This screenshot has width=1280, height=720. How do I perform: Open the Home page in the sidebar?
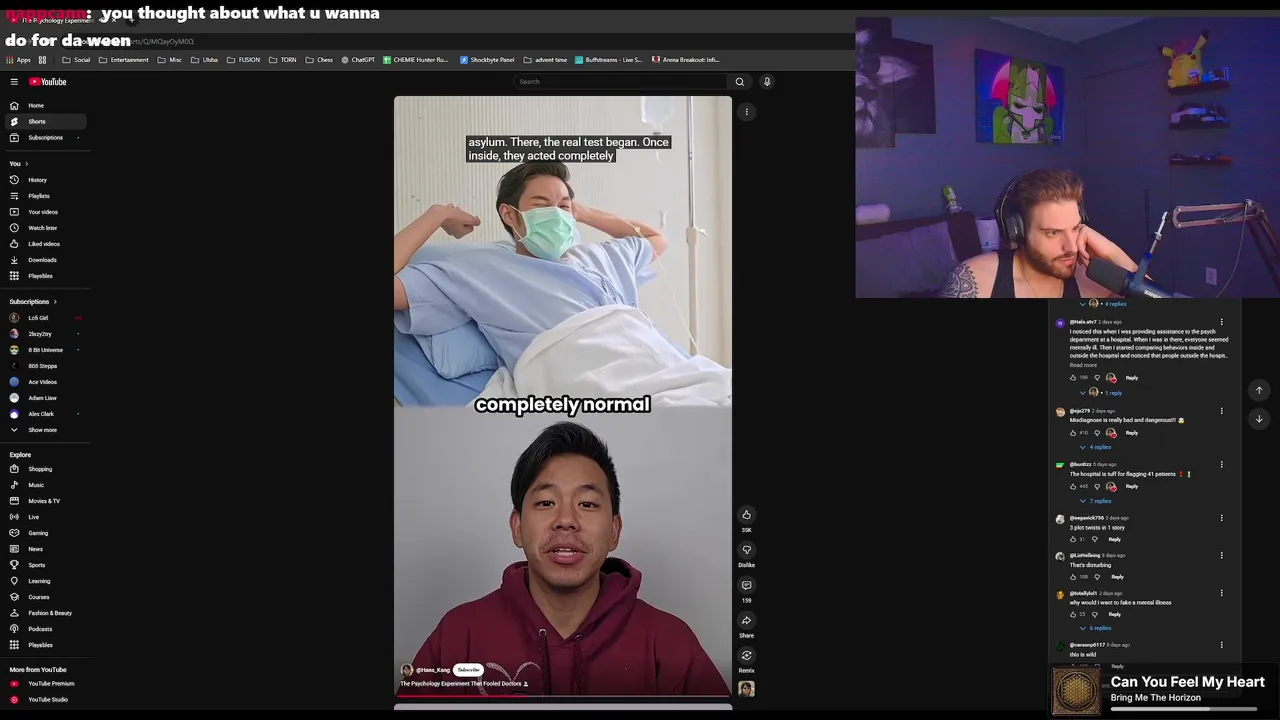point(44,106)
